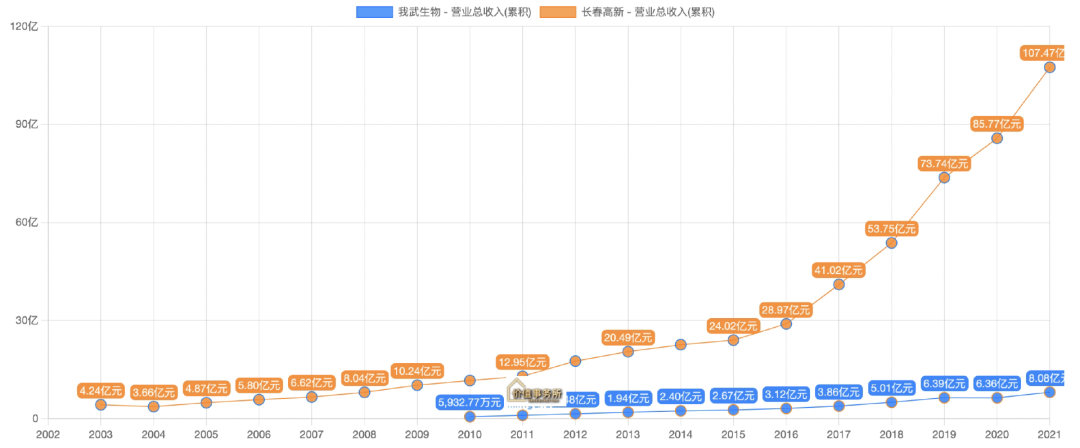1080x448 pixels.
Task: Click the orange line data point for 2021
Action: [1049, 68]
